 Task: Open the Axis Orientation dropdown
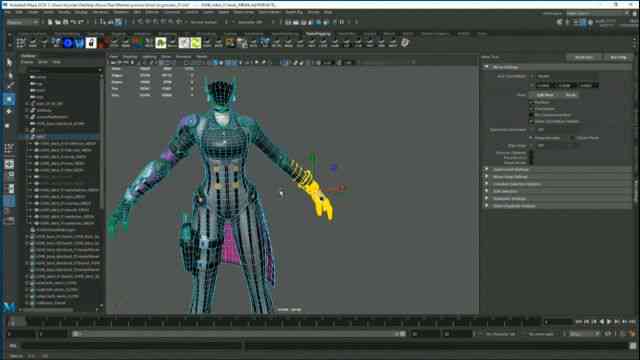[x=567, y=76]
